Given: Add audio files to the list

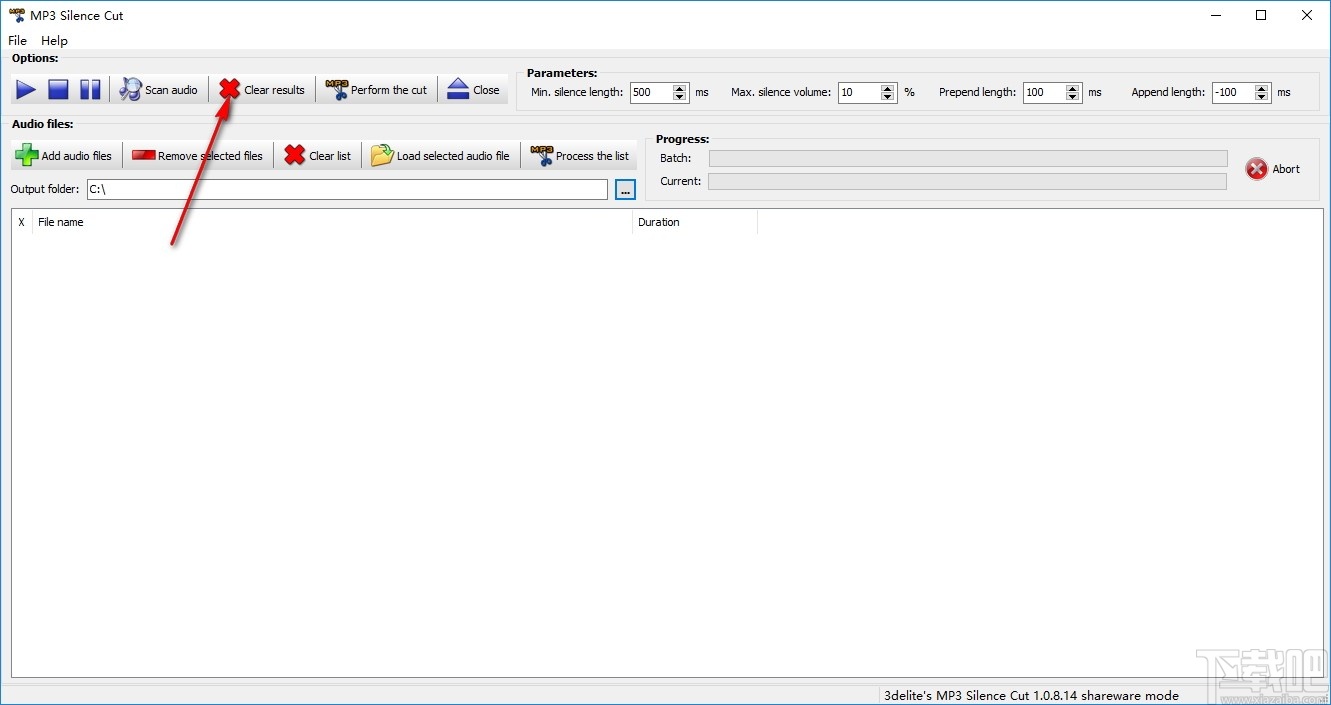Looking at the screenshot, I should (x=65, y=156).
